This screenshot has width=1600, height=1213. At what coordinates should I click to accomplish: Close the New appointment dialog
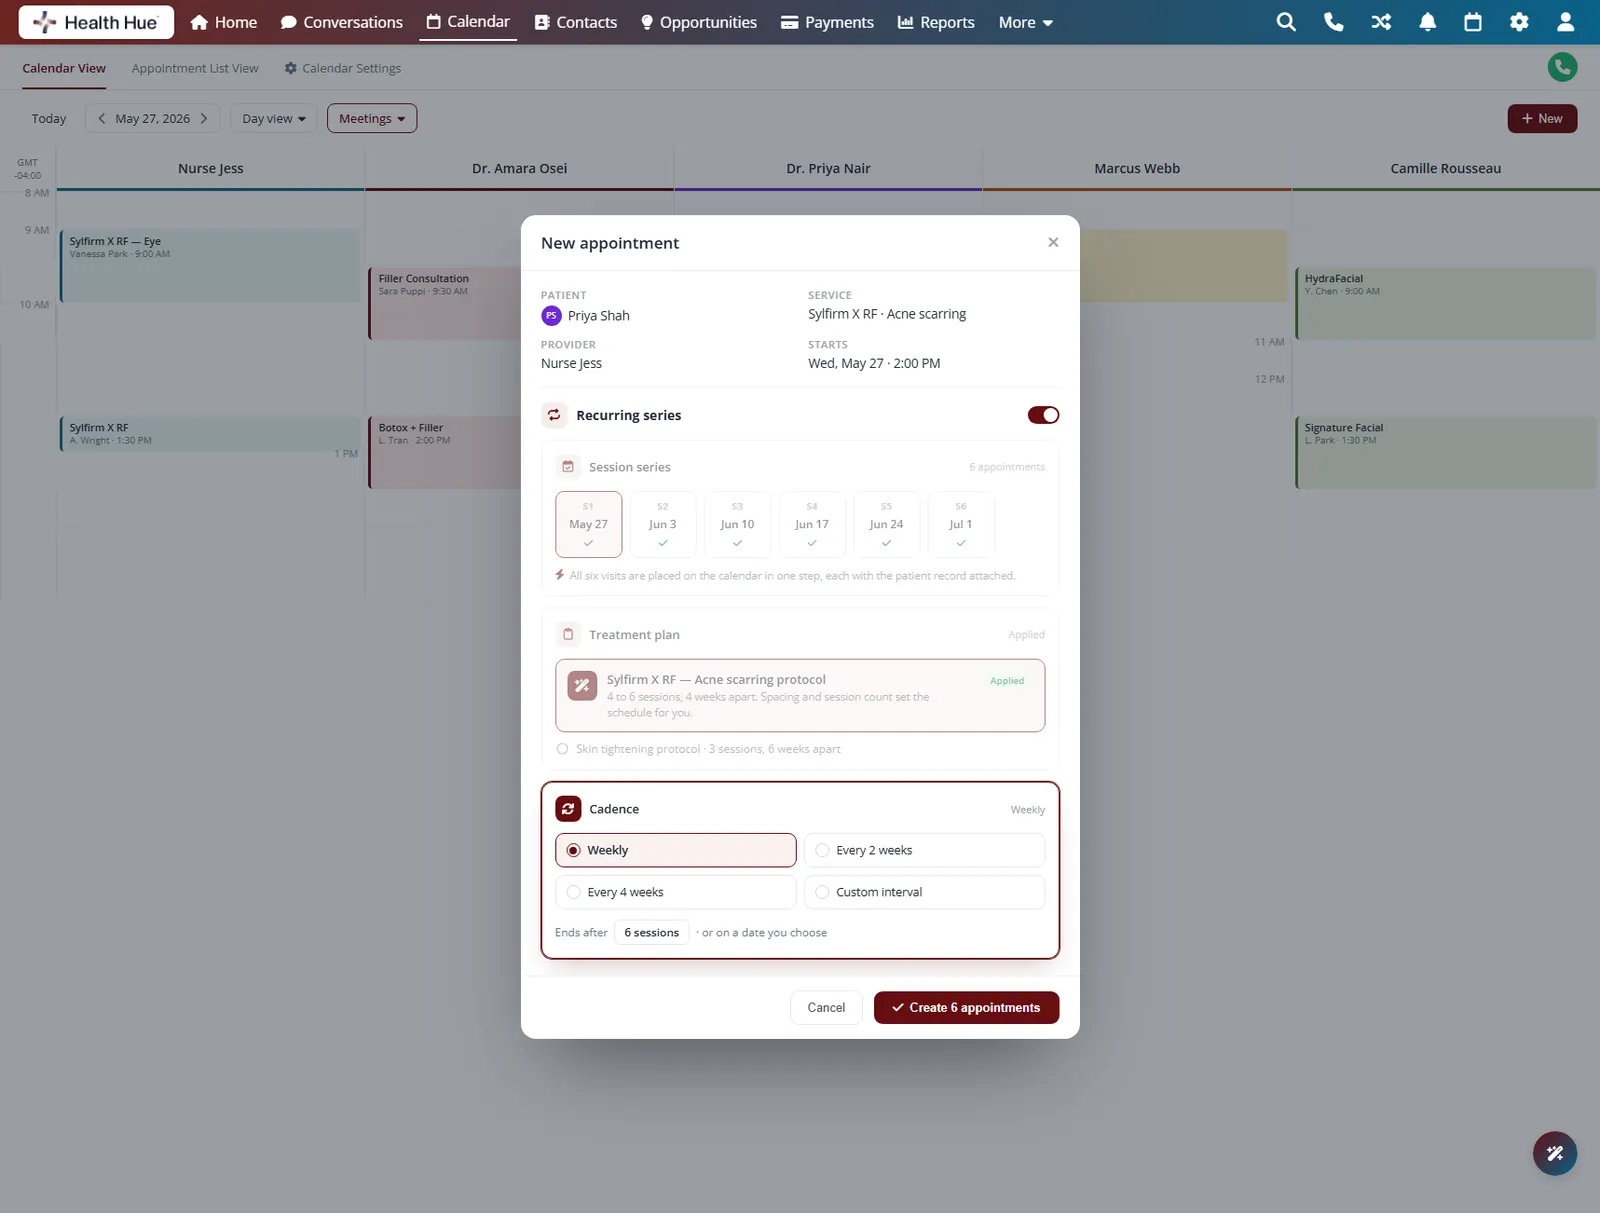click(1053, 242)
